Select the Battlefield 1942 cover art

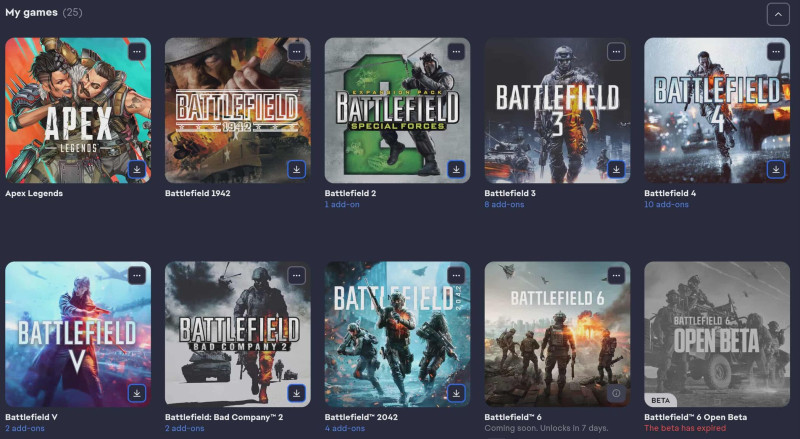tap(238, 110)
